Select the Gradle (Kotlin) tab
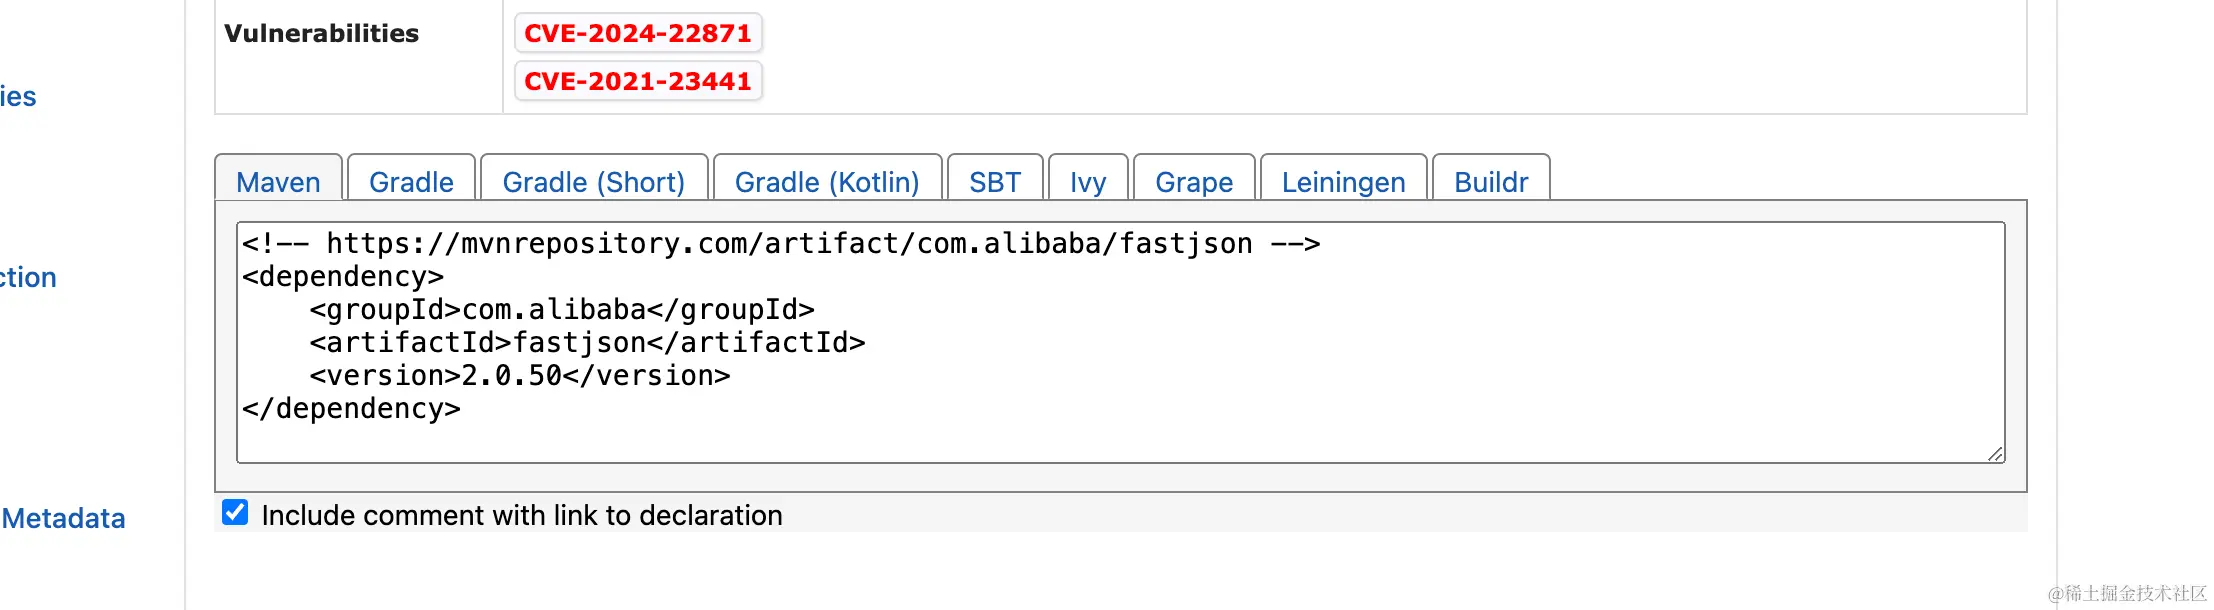Screen dimensions: 2214x610 coord(827,182)
